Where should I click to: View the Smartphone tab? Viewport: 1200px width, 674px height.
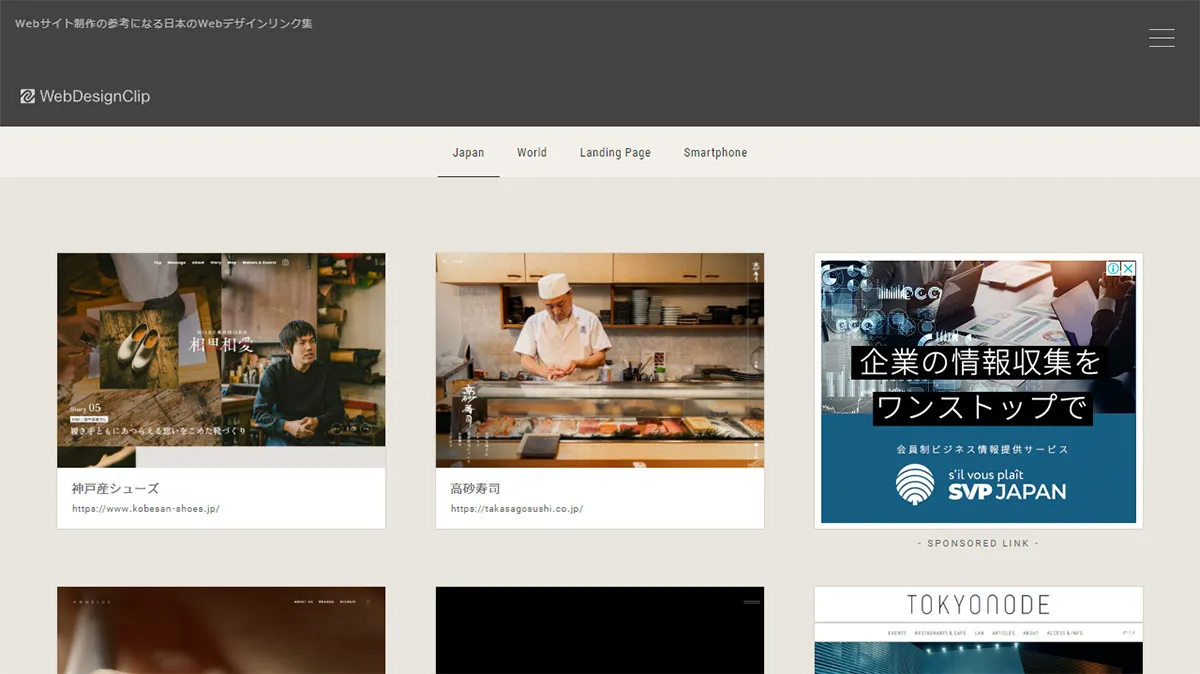pos(714,152)
